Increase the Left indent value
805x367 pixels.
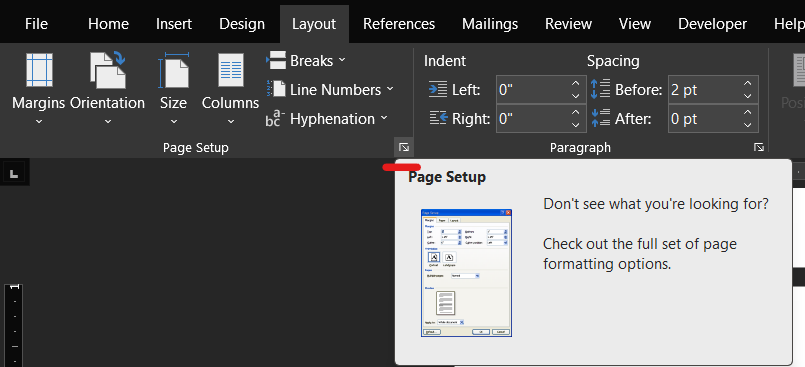[x=576, y=84]
